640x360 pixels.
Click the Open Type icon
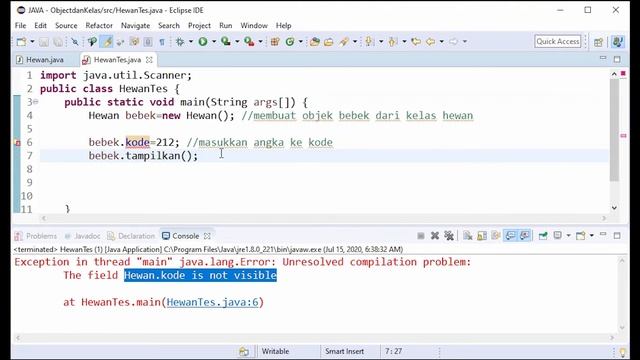[x=314, y=42]
